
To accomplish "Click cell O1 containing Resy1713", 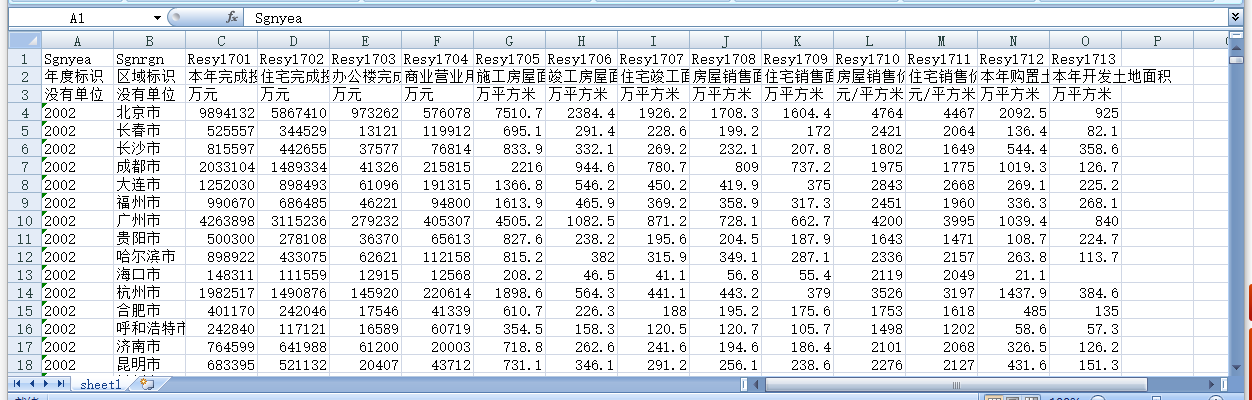I will coord(1085,58).
